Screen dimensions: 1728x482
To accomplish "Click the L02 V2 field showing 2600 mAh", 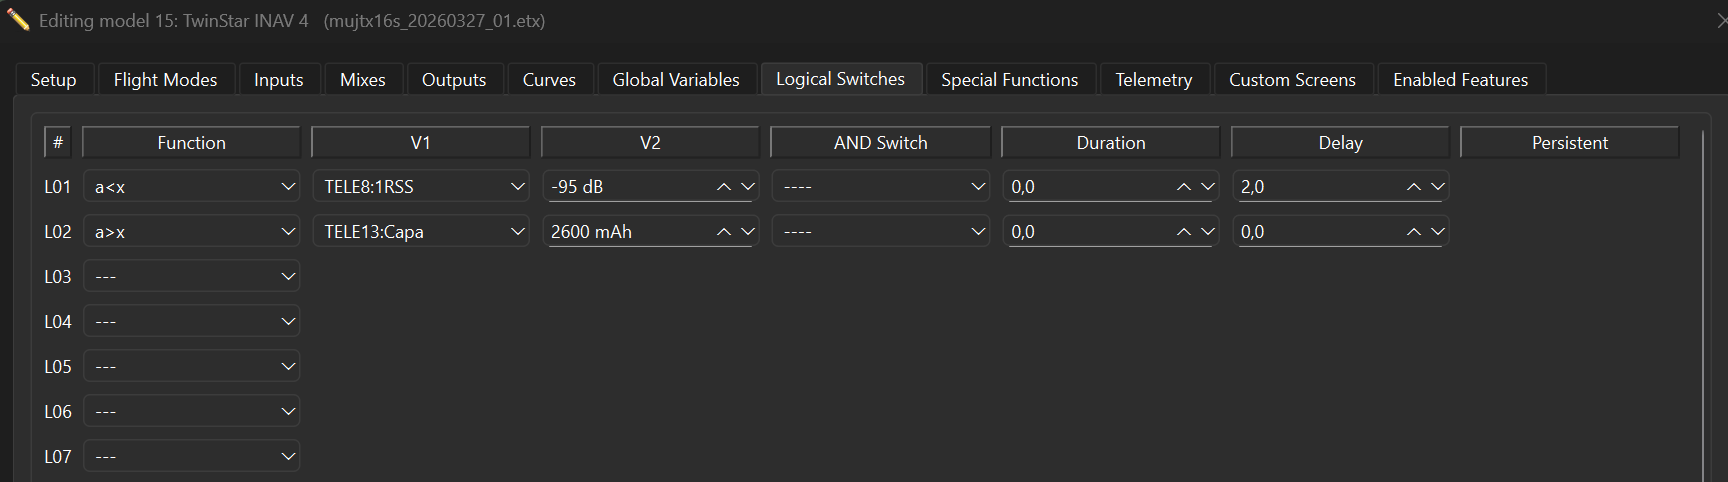I will 625,232.
